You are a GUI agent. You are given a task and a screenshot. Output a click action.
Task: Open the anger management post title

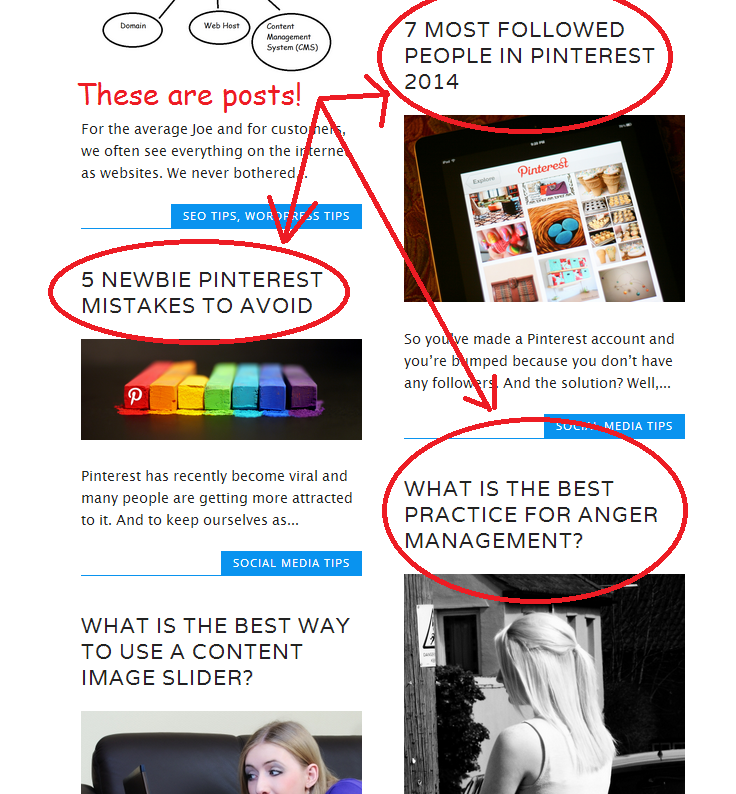[531, 514]
